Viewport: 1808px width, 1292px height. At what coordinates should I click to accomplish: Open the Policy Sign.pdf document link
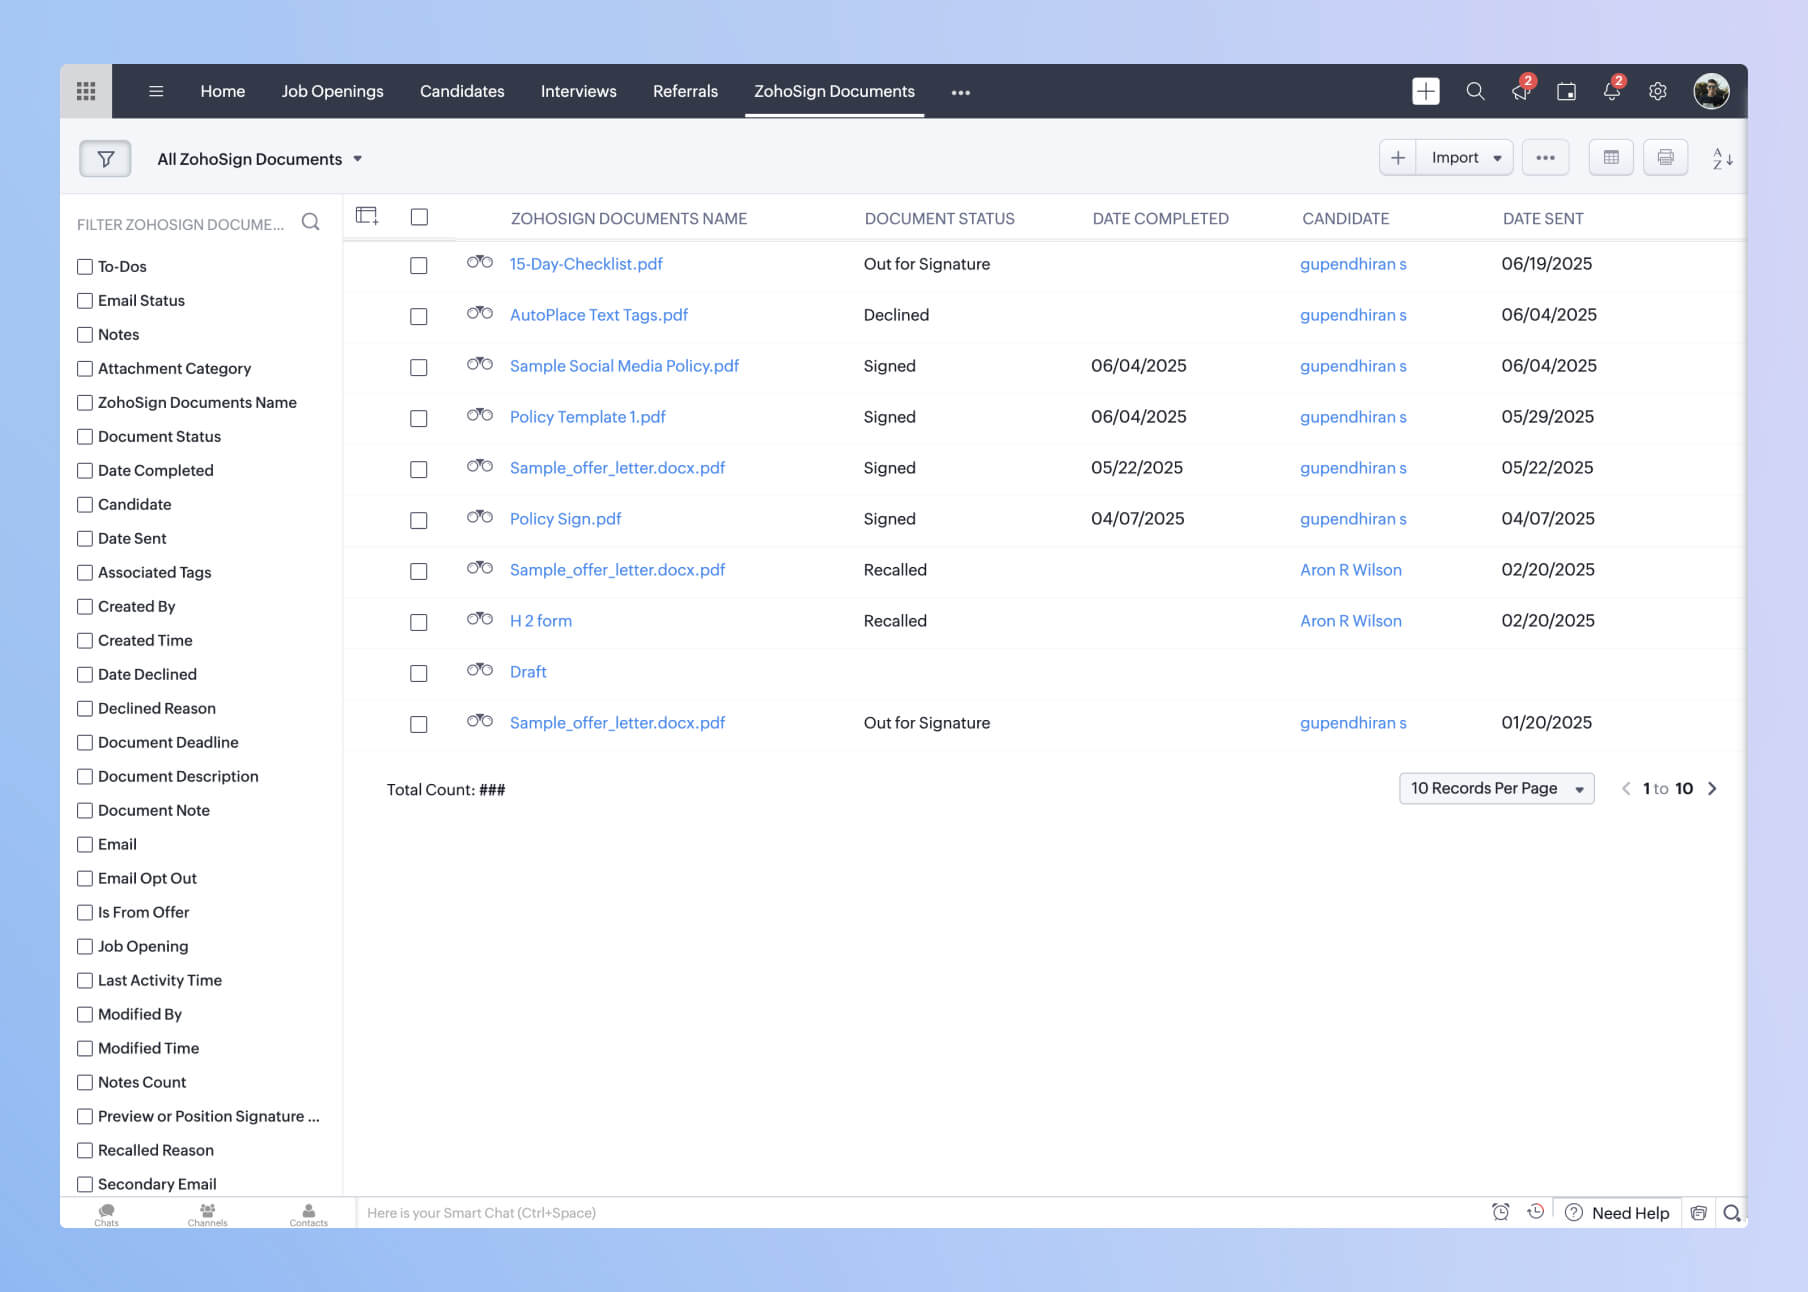point(565,519)
